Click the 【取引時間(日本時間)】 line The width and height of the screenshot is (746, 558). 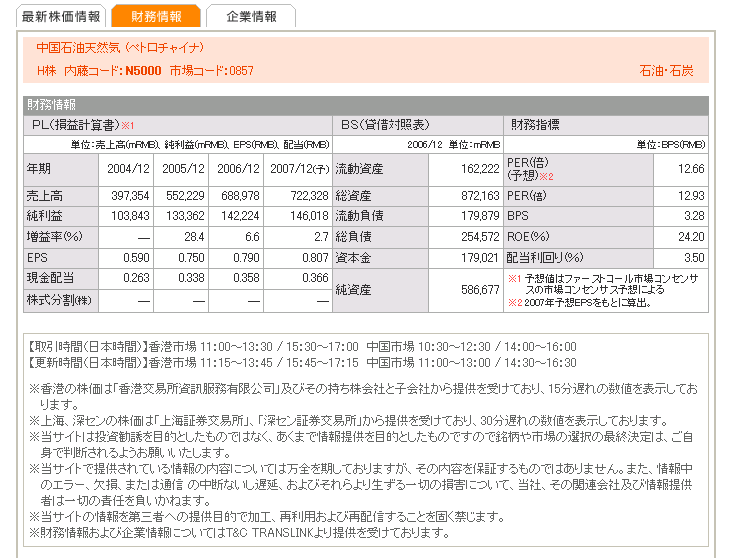pyautogui.click(x=302, y=346)
